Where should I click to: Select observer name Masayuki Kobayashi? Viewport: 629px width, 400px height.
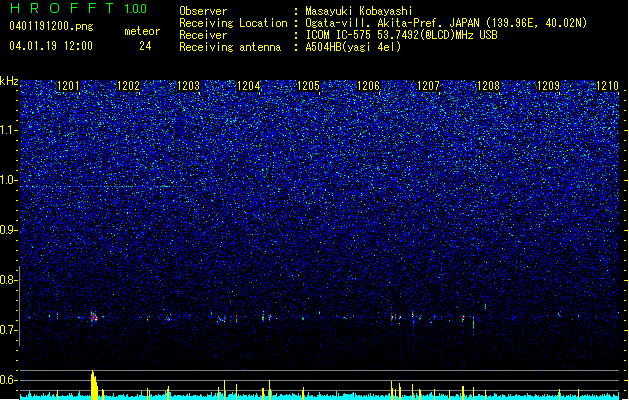tap(359, 11)
